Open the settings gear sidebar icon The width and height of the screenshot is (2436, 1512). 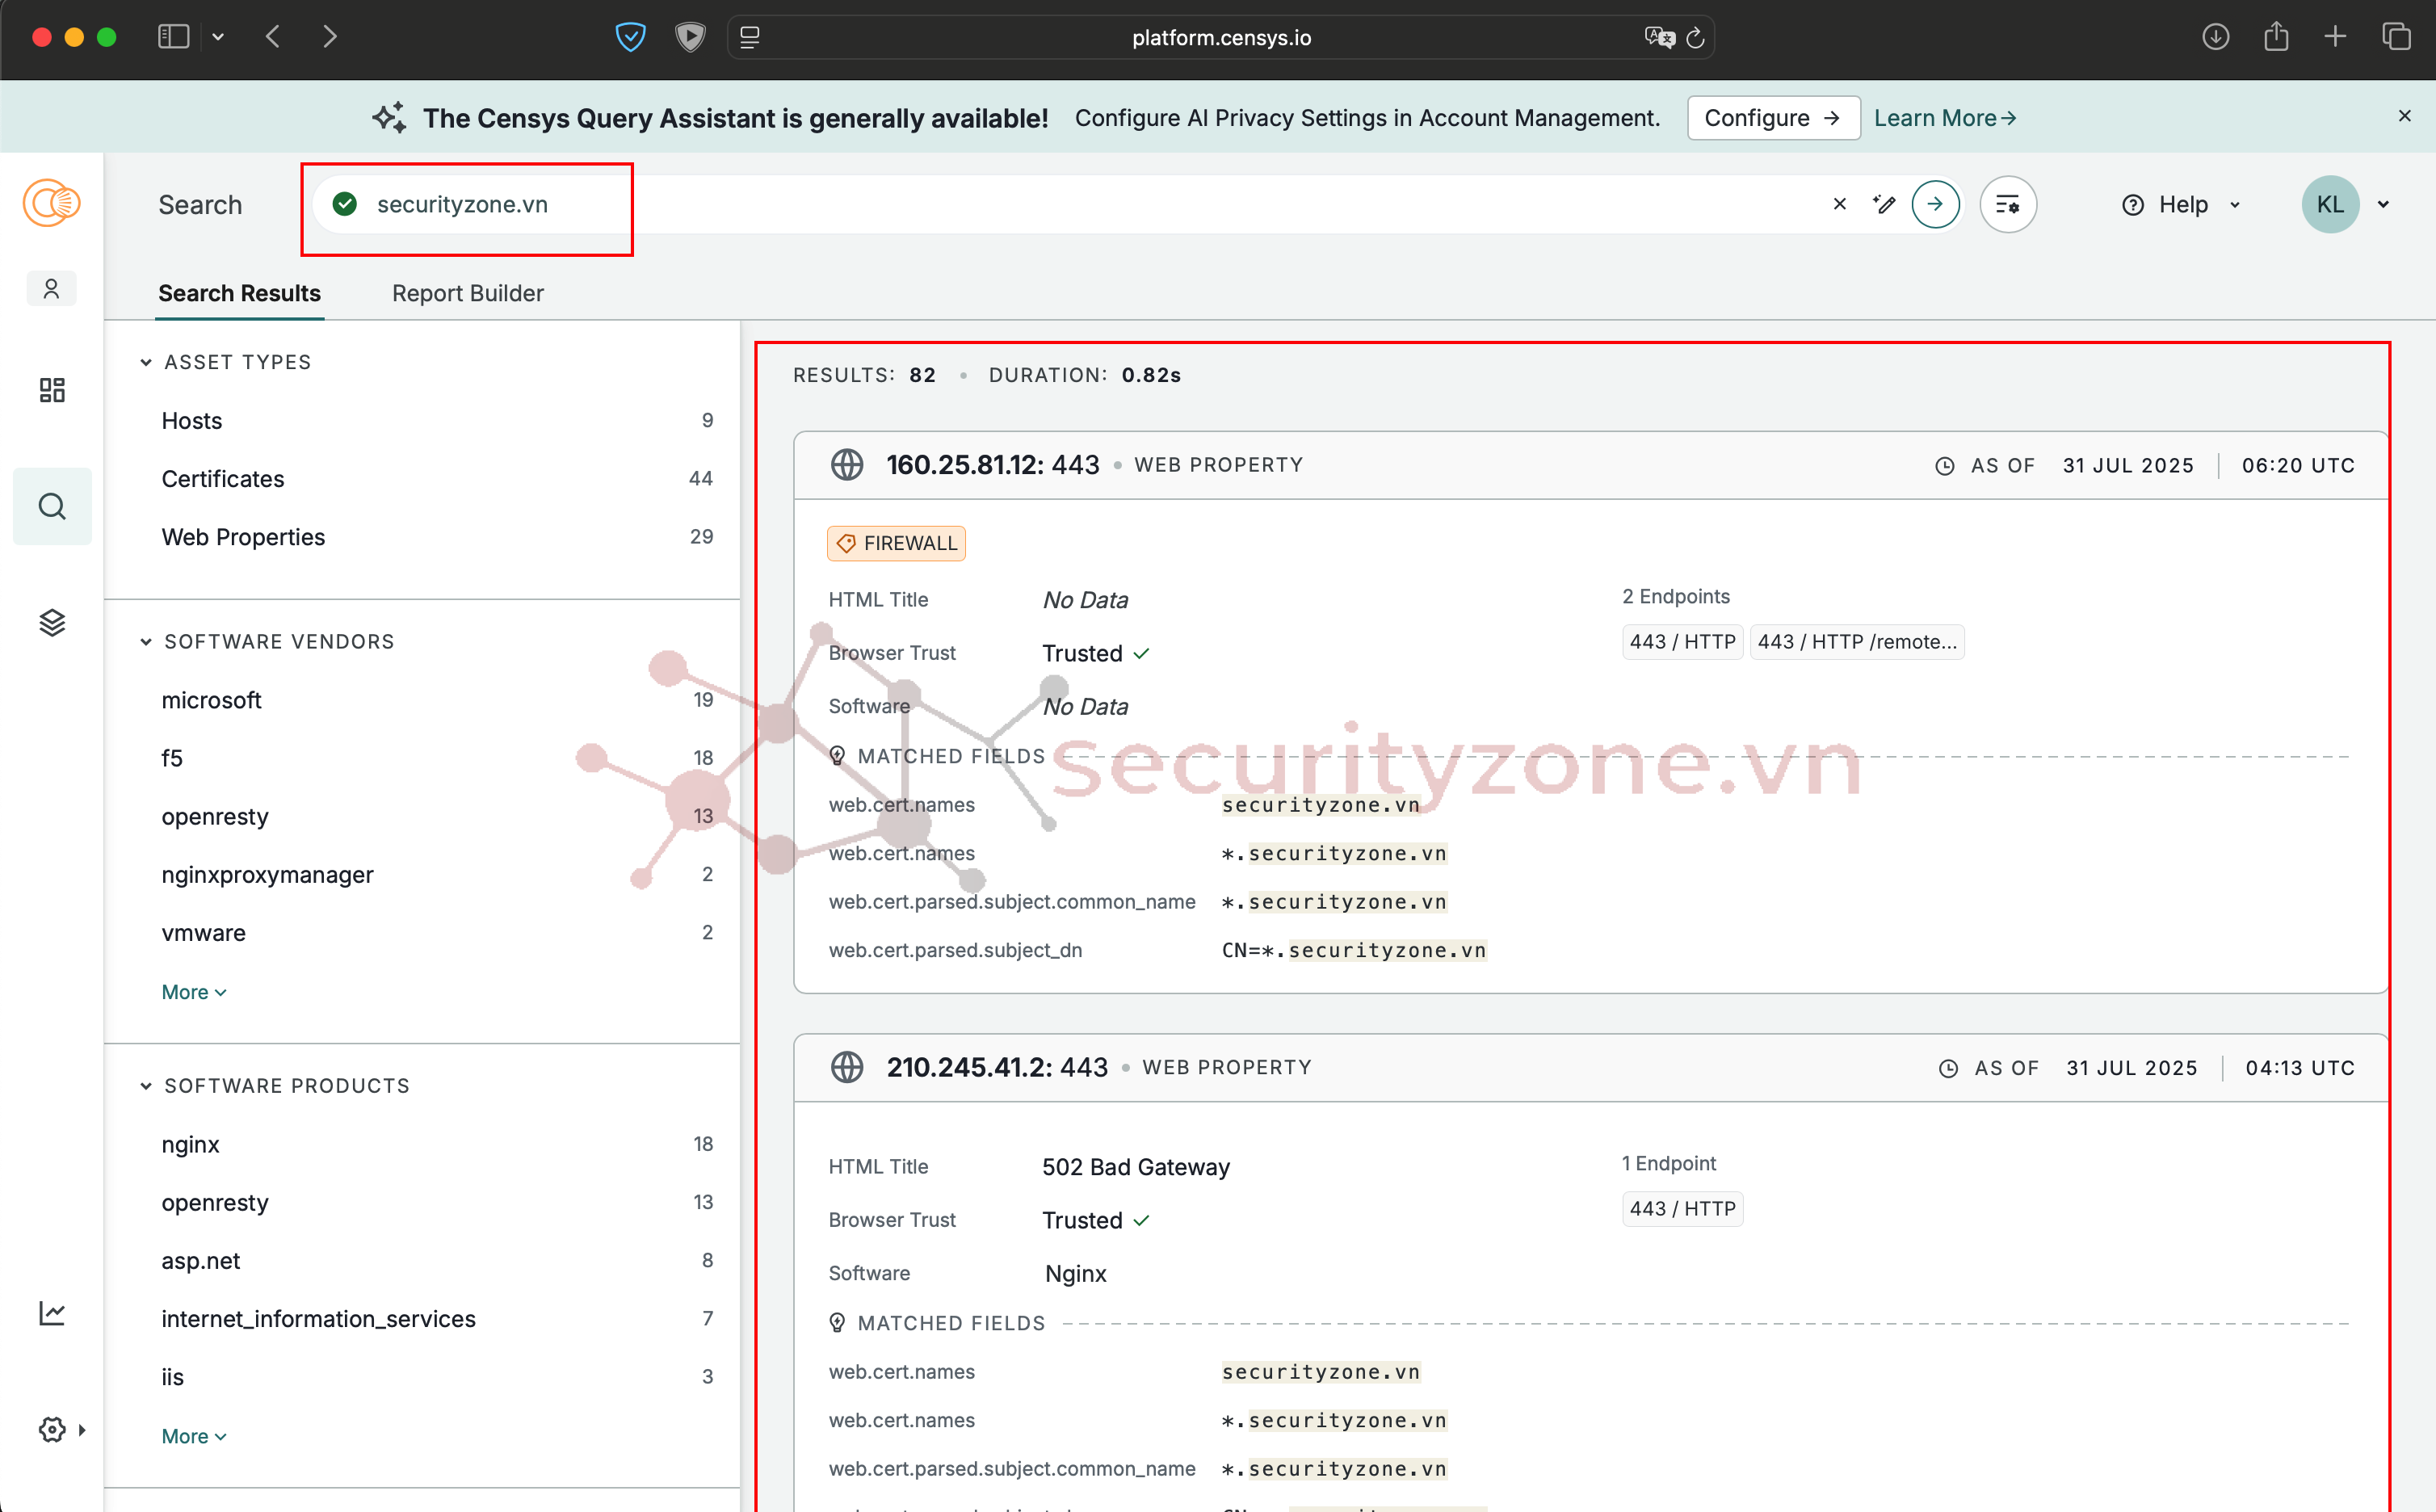pos(52,1430)
